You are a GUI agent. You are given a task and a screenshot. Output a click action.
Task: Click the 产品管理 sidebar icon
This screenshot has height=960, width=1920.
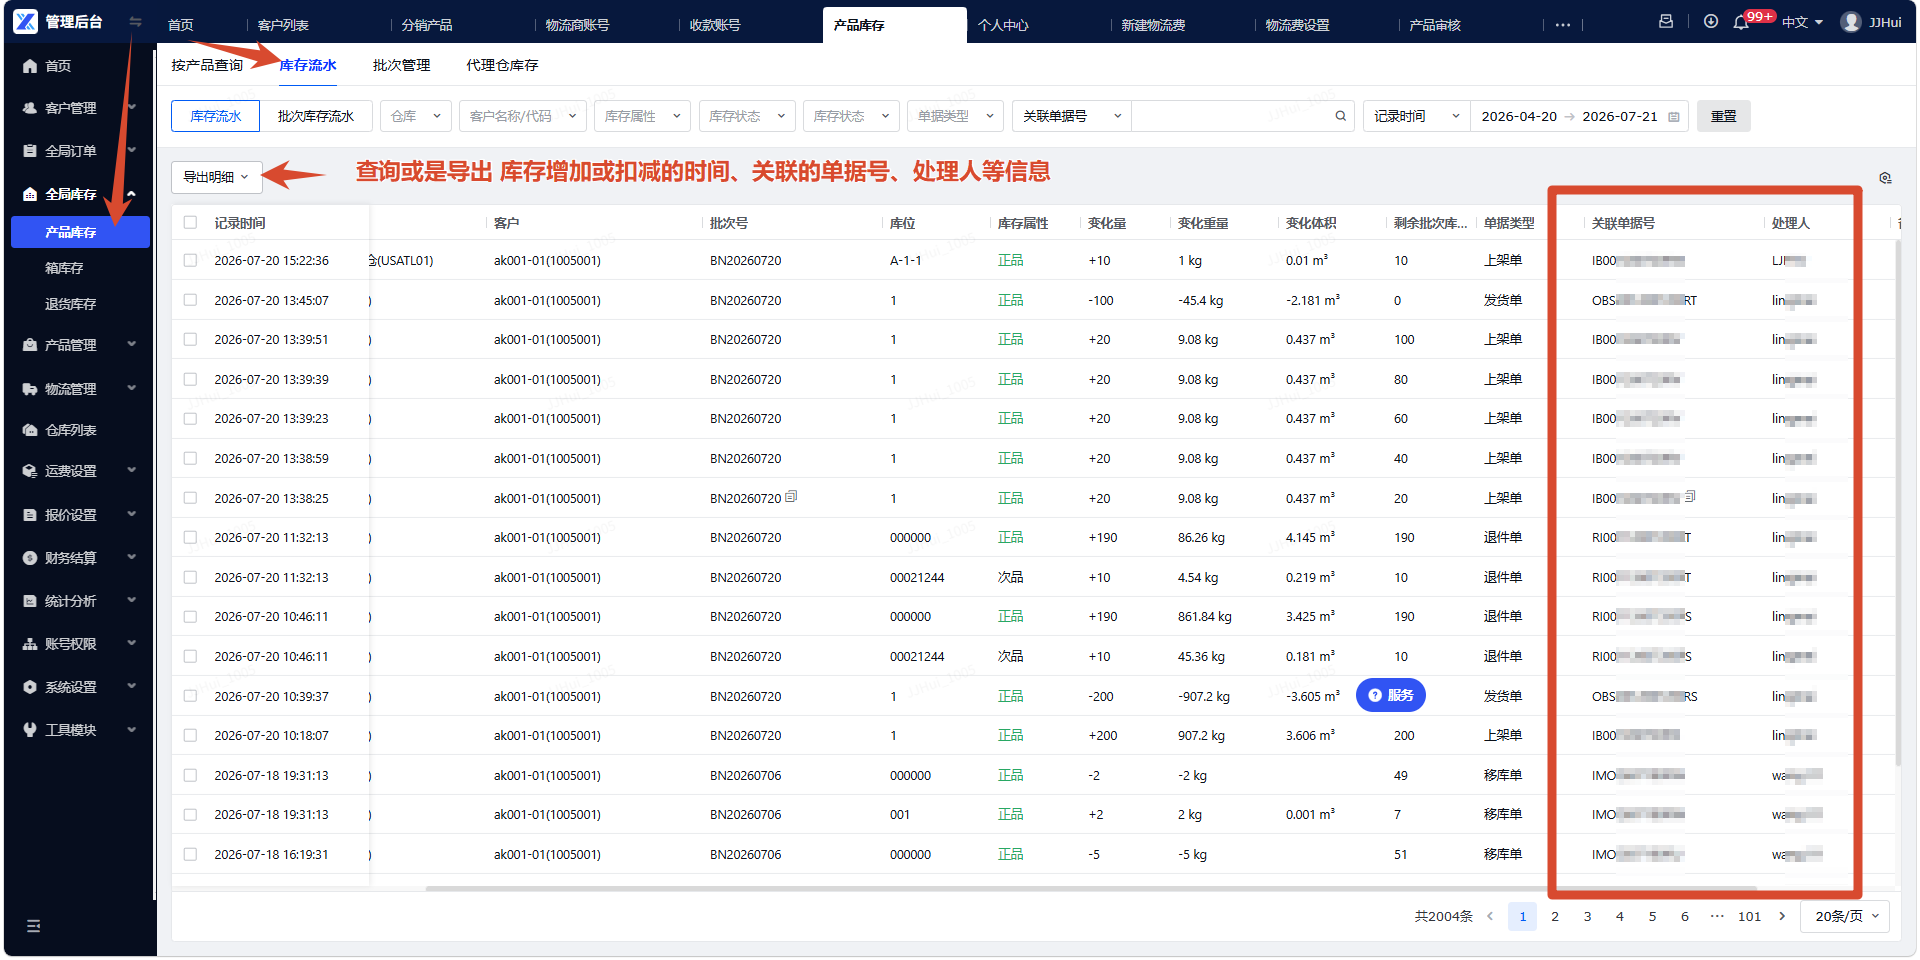30,345
